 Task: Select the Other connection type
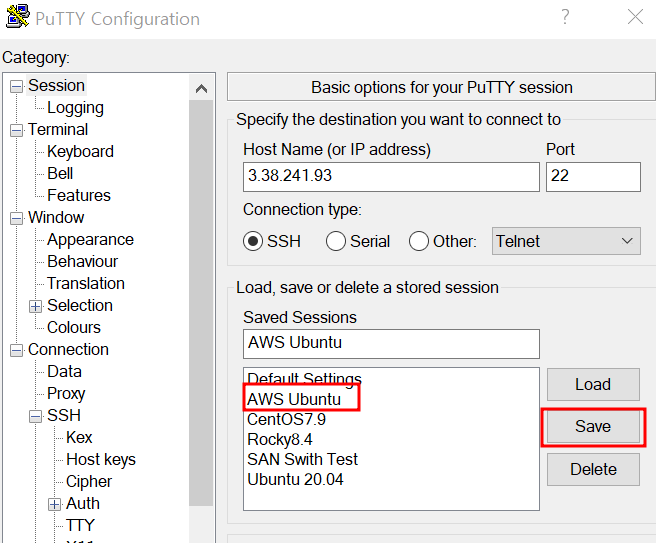coord(419,241)
